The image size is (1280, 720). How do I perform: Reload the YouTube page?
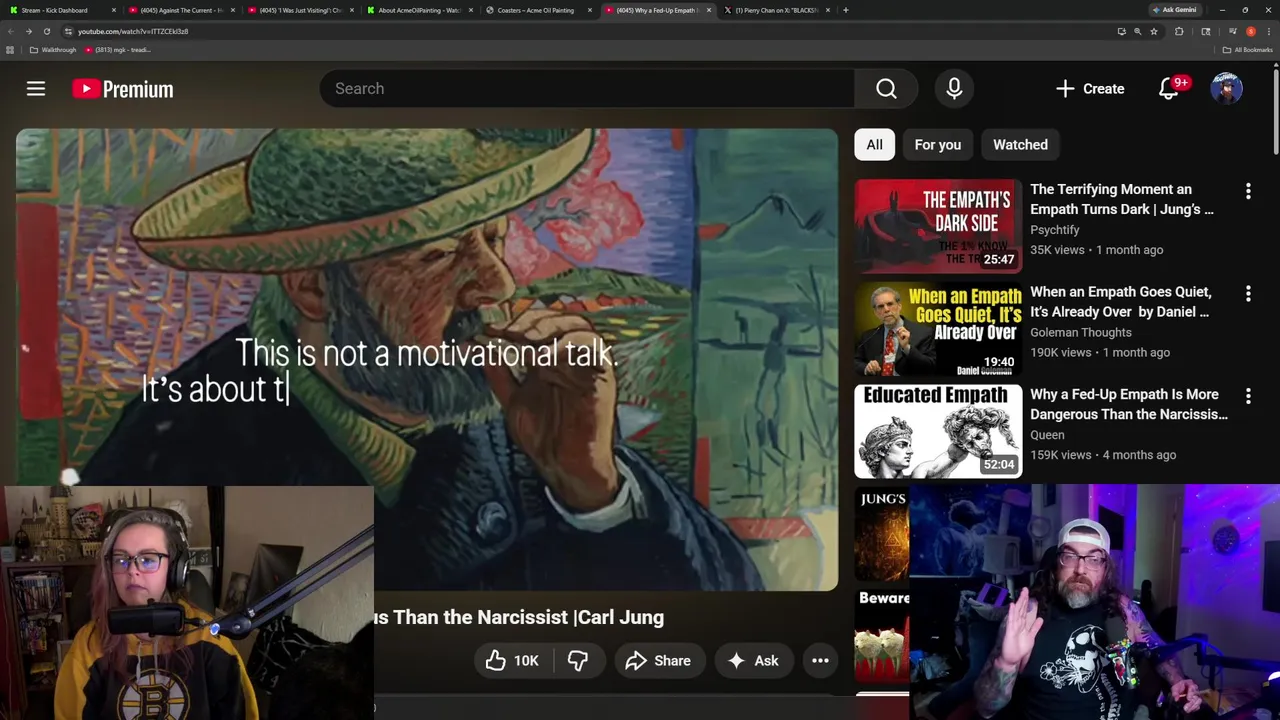pyautogui.click(x=46, y=31)
